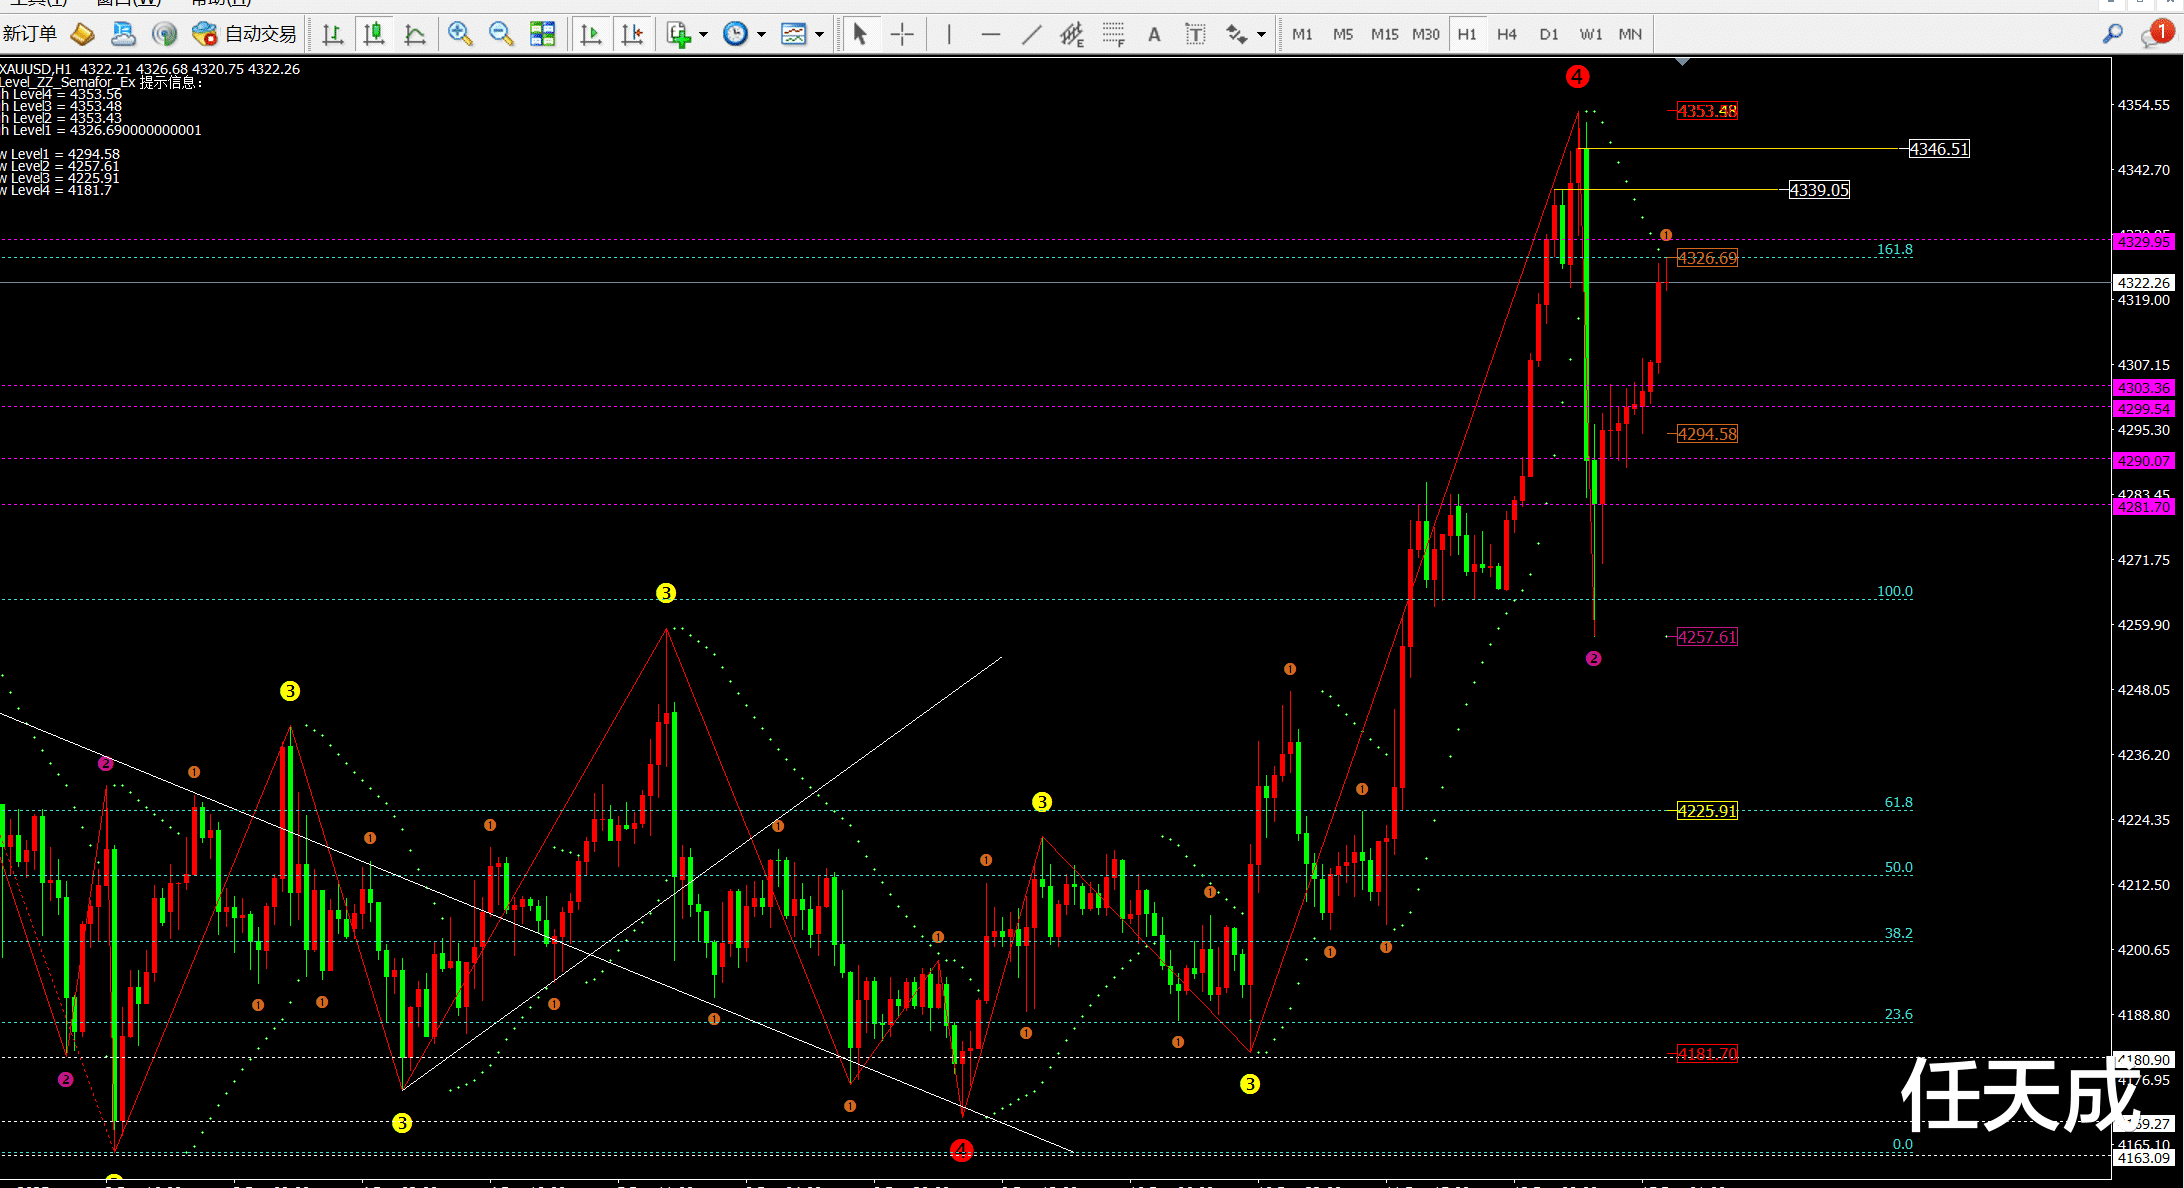Zoom out on the chart
The width and height of the screenshot is (2184, 1188).
501,34
